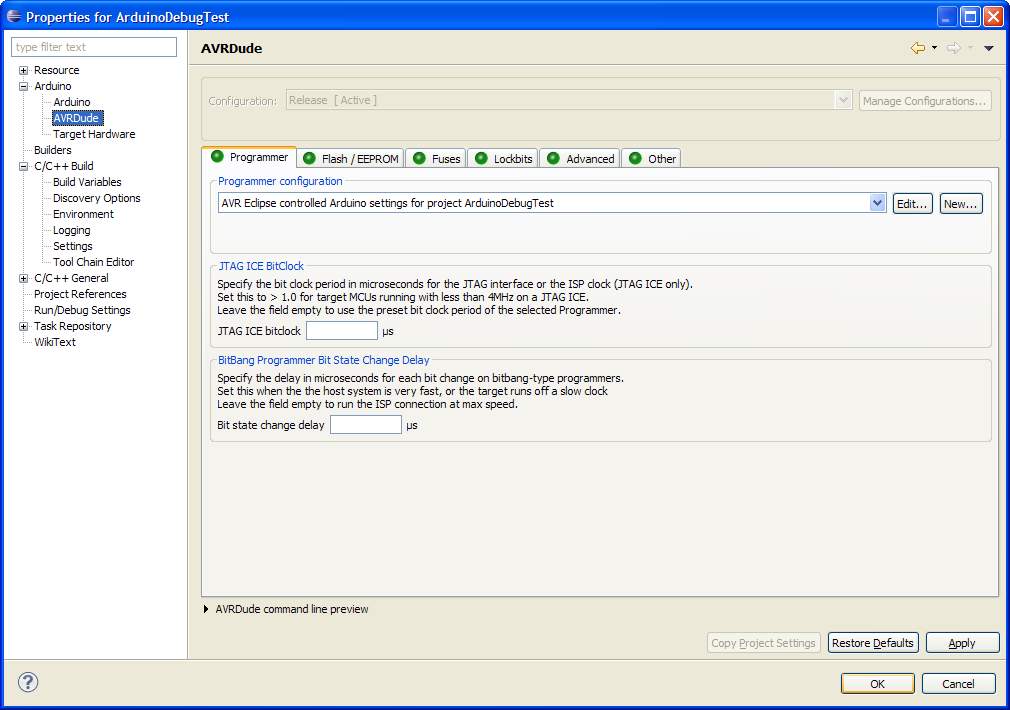Focus the JTAG ICE bitclock field
The width and height of the screenshot is (1010, 710).
(x=342, y=331)
